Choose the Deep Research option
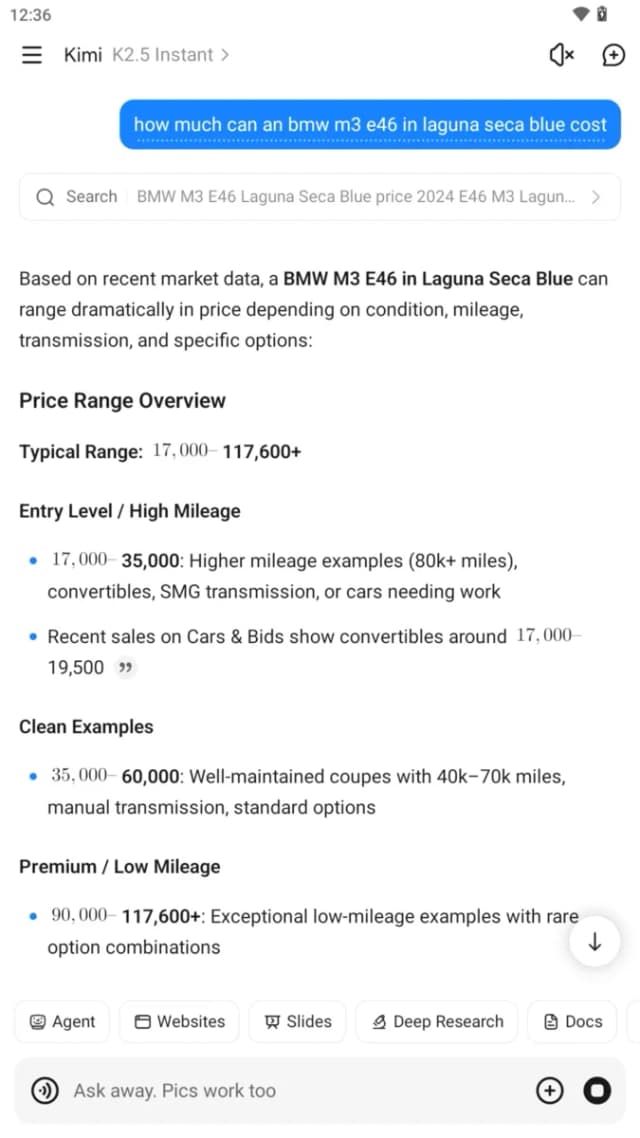640x1138 pixels. click(x=437, y=1022)
